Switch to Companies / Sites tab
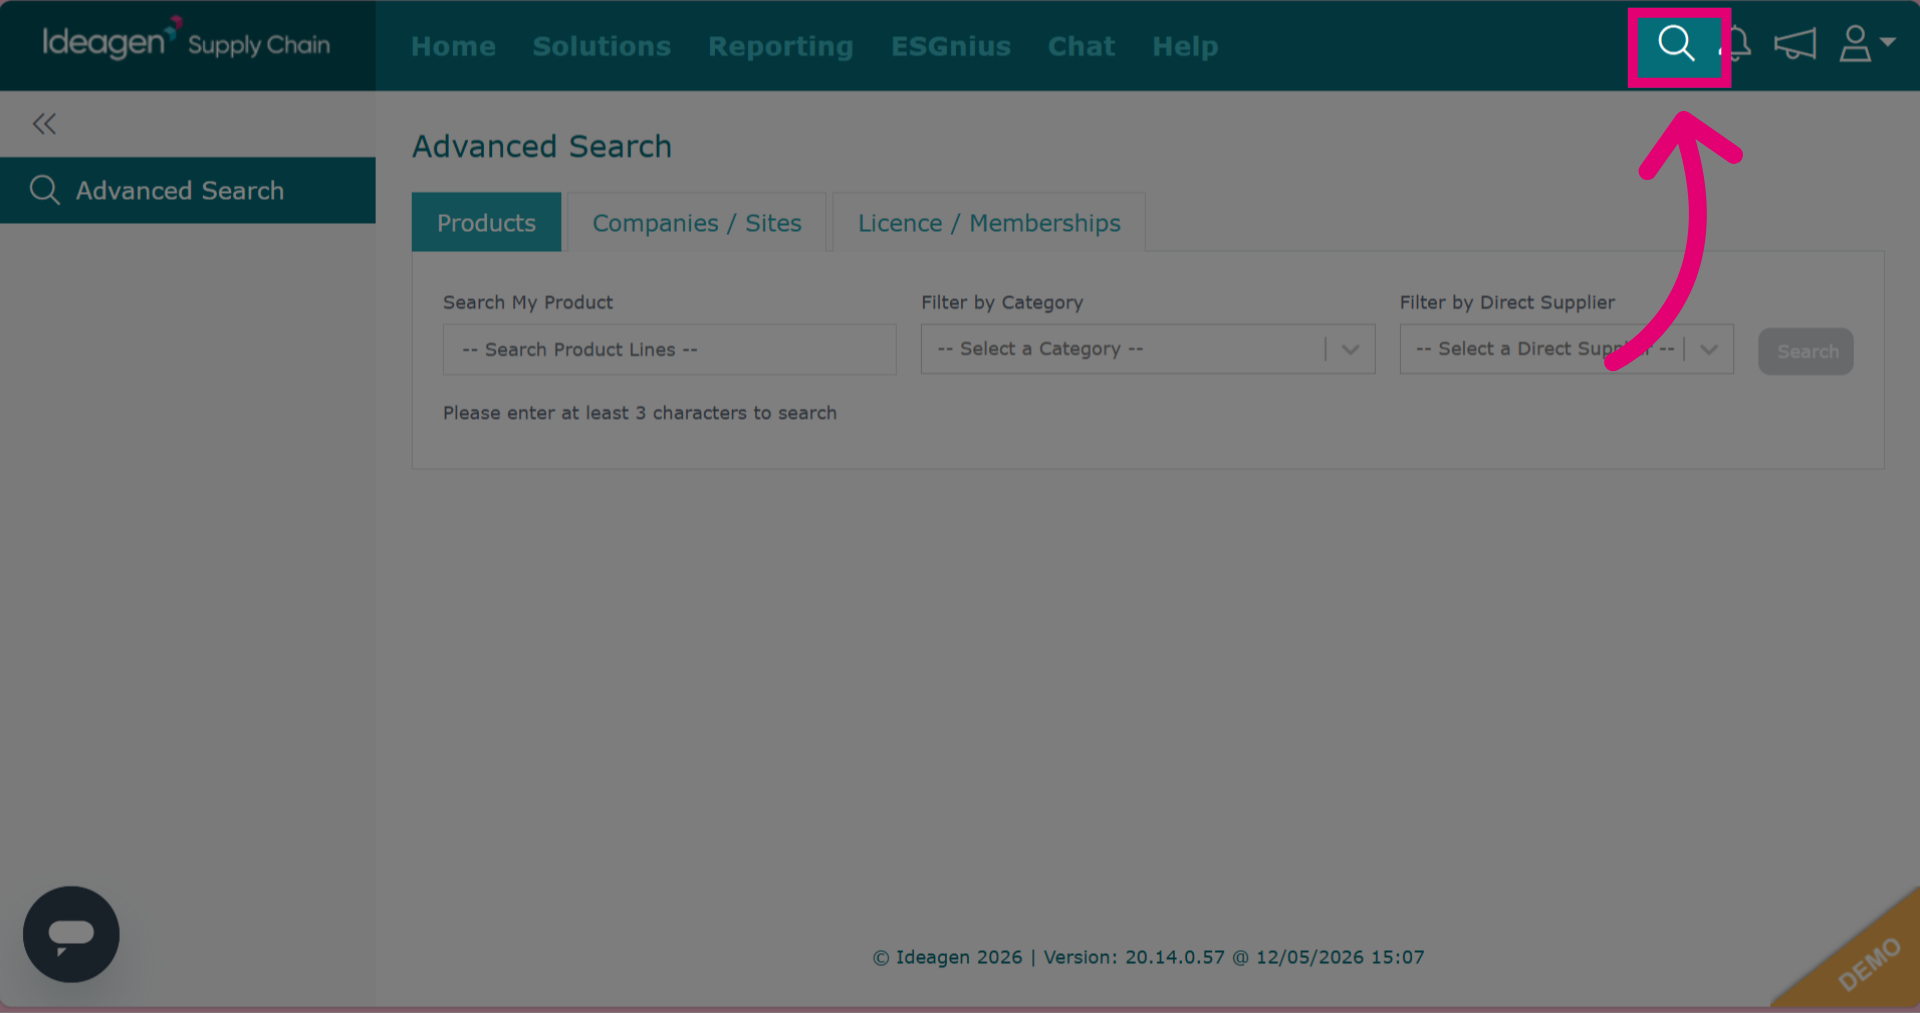Screen dimensions: 1920x1013 tap(697, 222)
